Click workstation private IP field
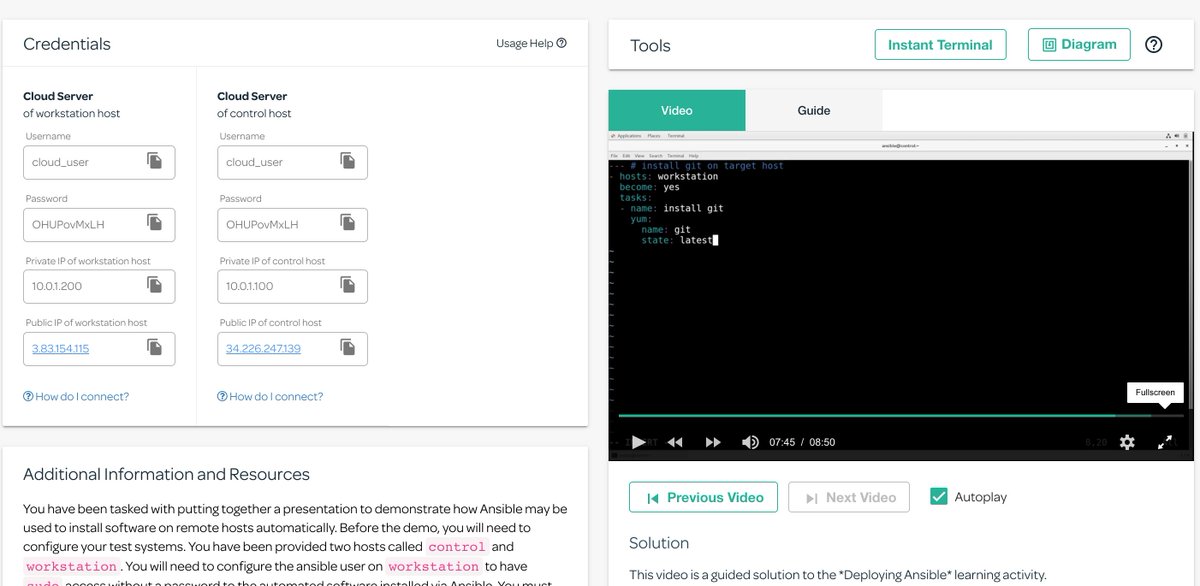This screenshot has width=1200, height=586. pyautogui.click(x=99, y=286)
